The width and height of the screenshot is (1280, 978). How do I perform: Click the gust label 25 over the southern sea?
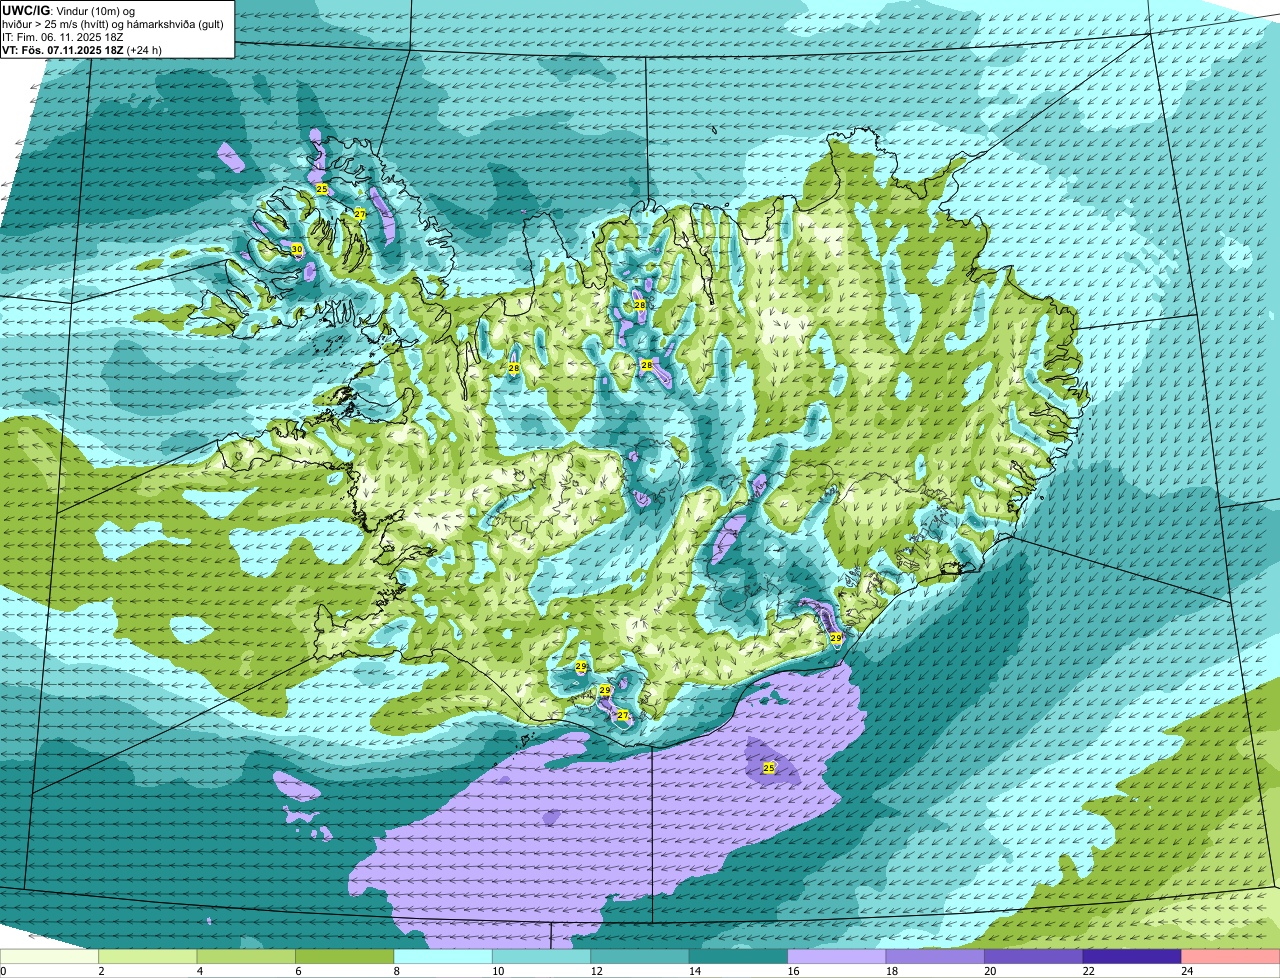pyautogui.click(x=768, y=768)
